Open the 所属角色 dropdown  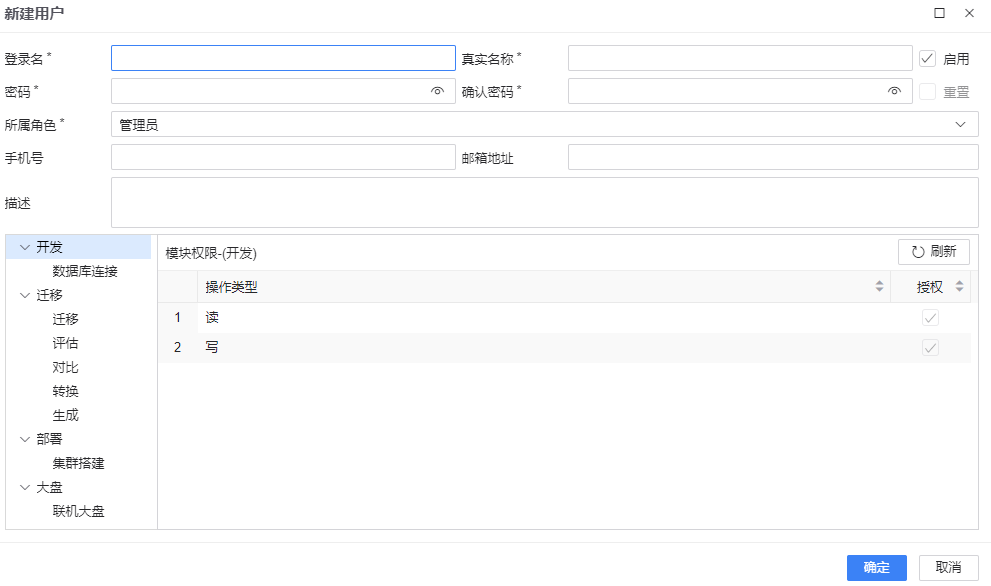(x=544, y=125)
